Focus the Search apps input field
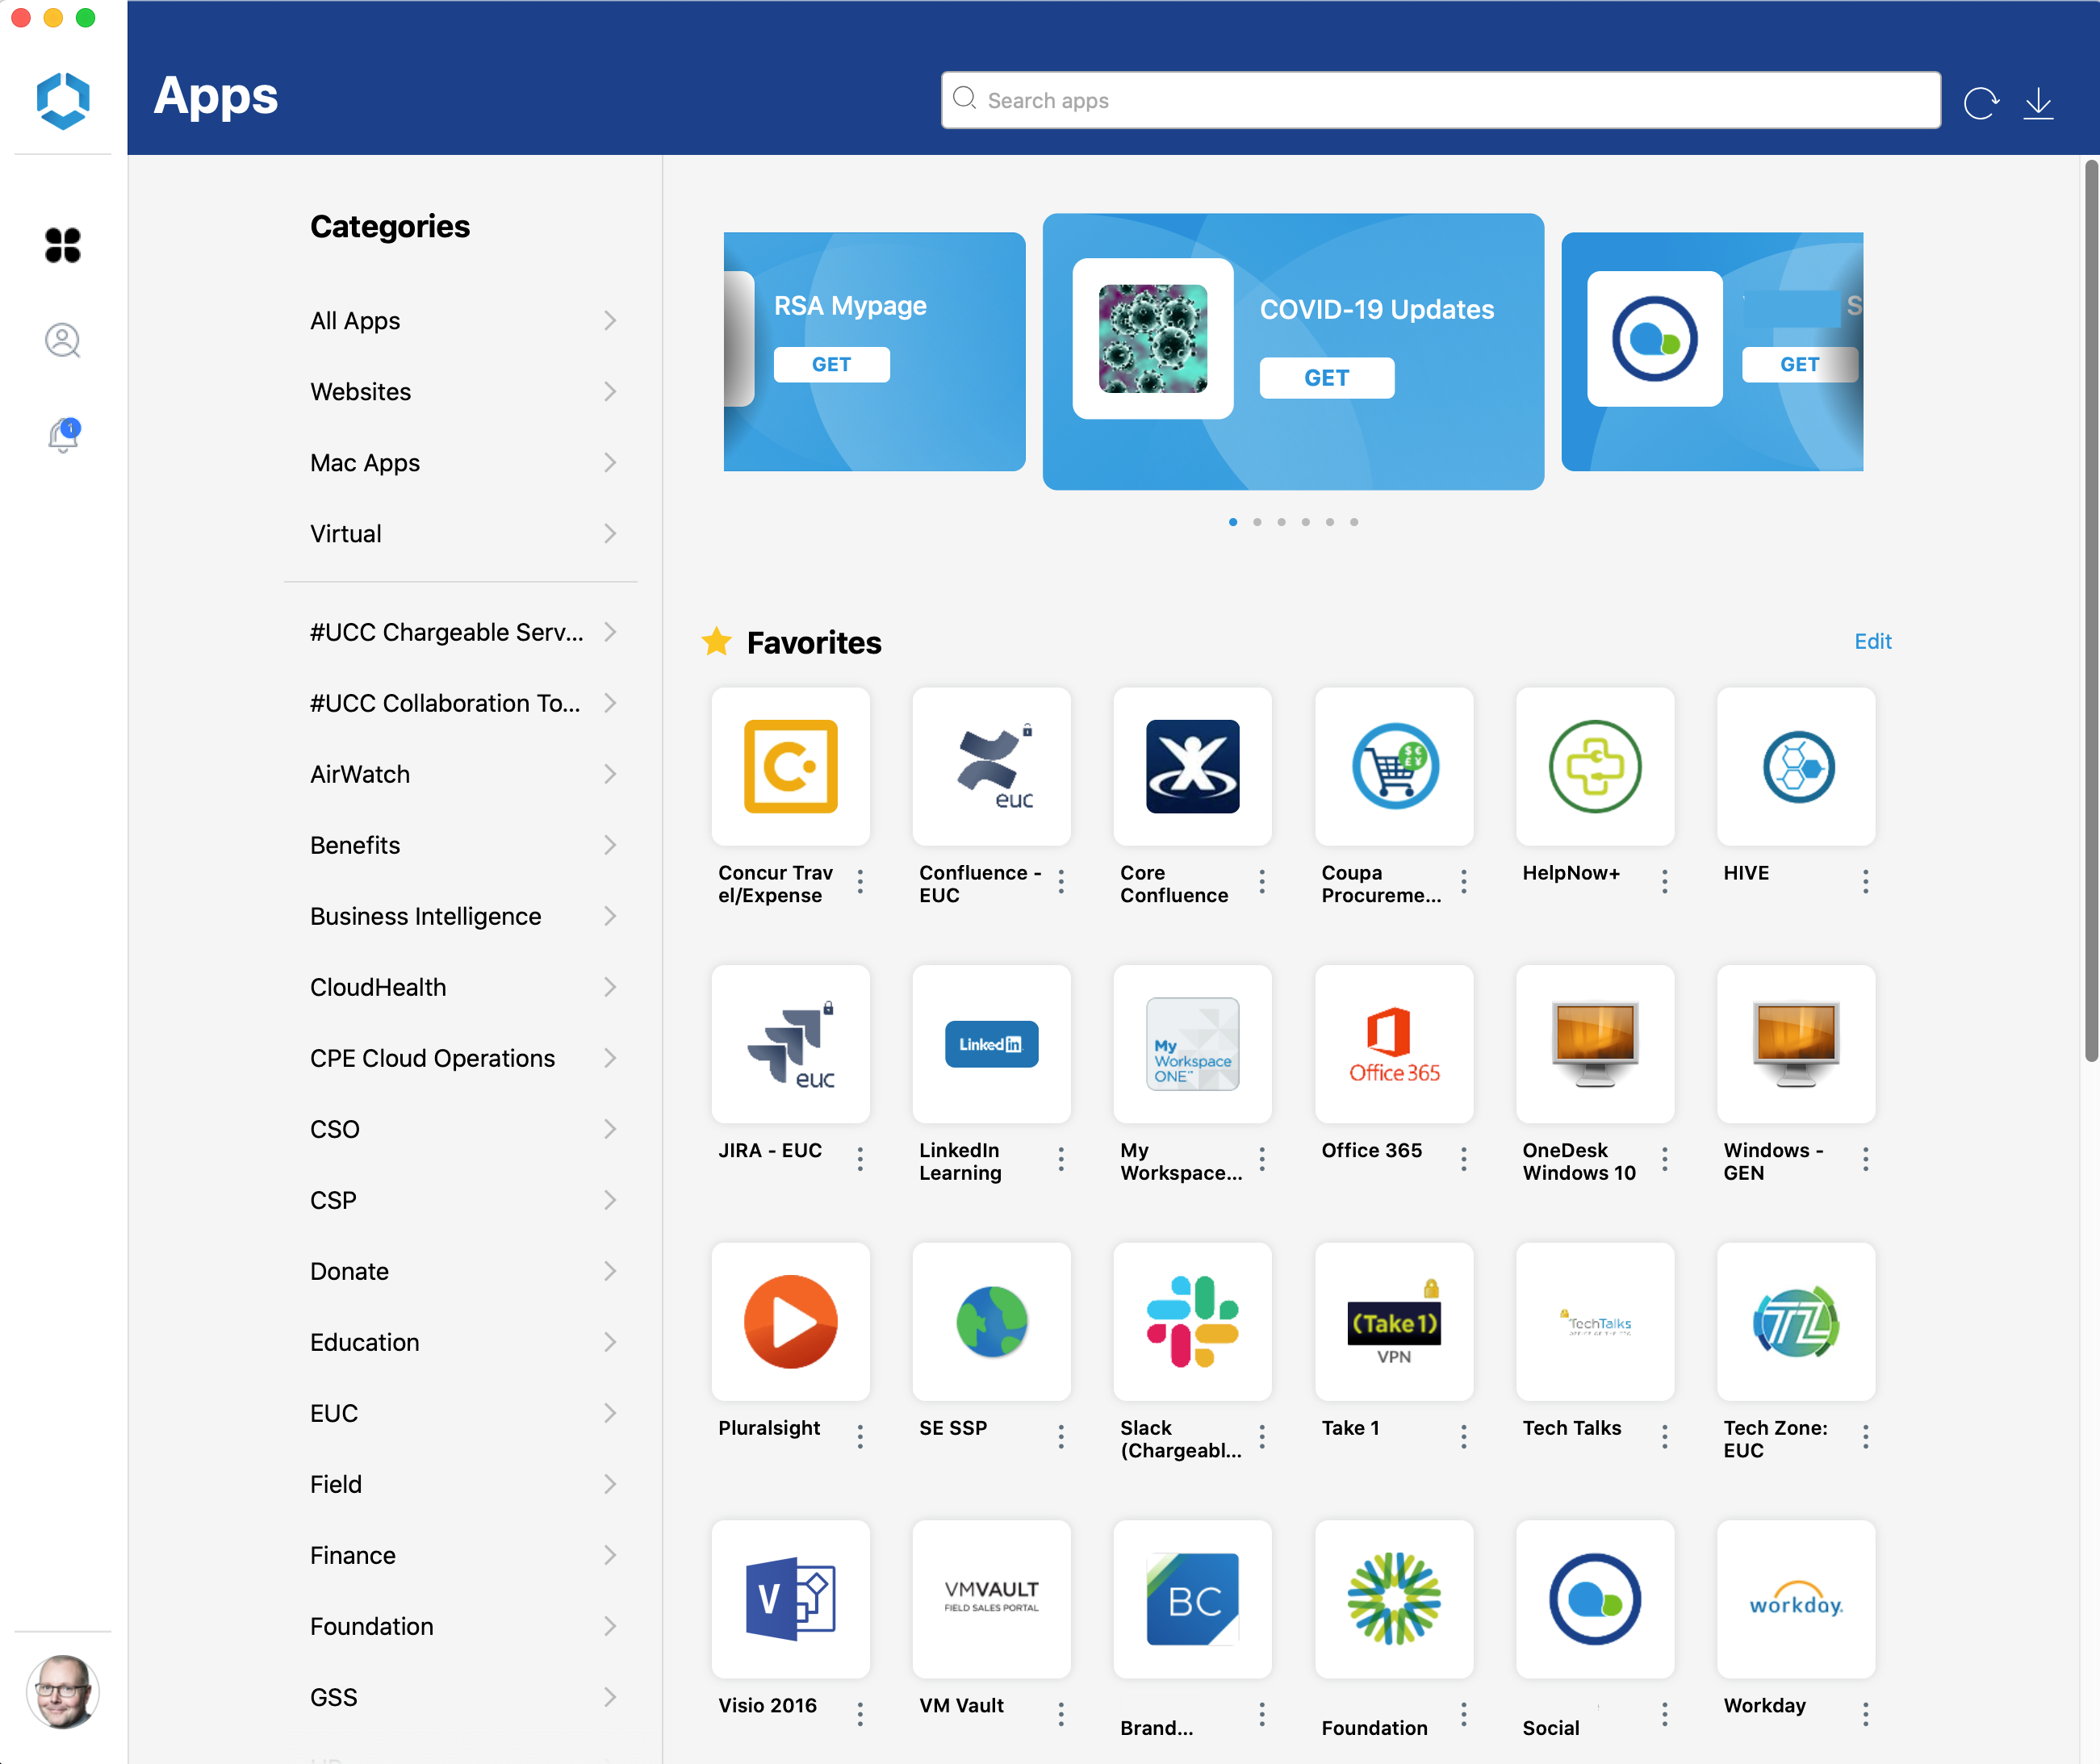Image resolution: width=2100 pixels, height=1764 pixels. pos(1440,100)
